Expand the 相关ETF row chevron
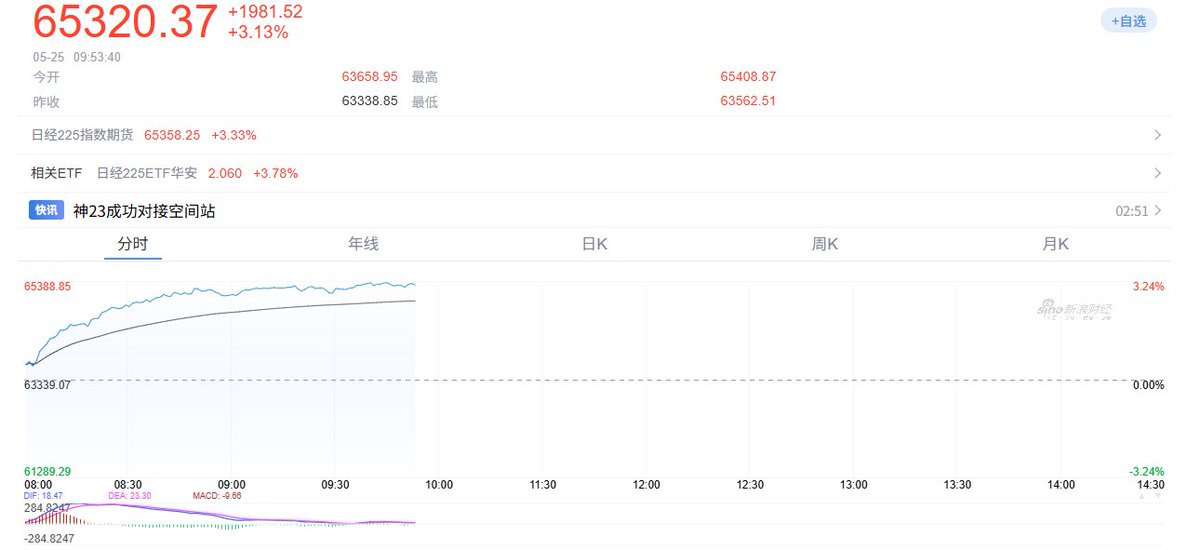 pyautogui.click(x=1158, y=173)
